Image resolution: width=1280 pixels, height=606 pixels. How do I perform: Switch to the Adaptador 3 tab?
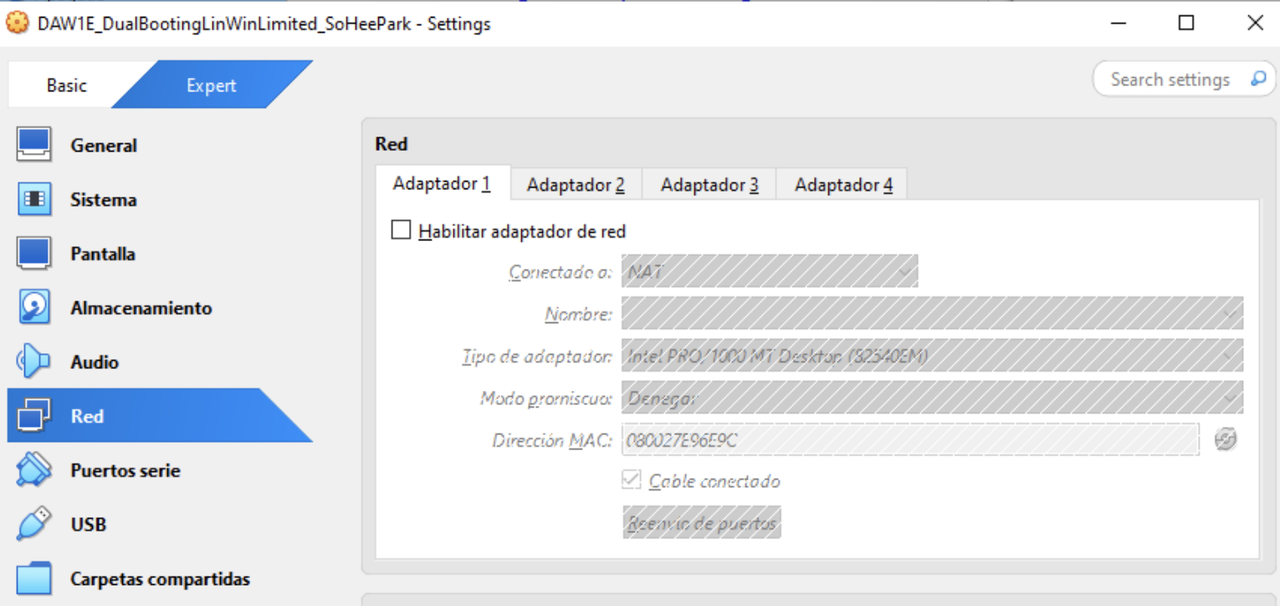(x=709, y=184)
